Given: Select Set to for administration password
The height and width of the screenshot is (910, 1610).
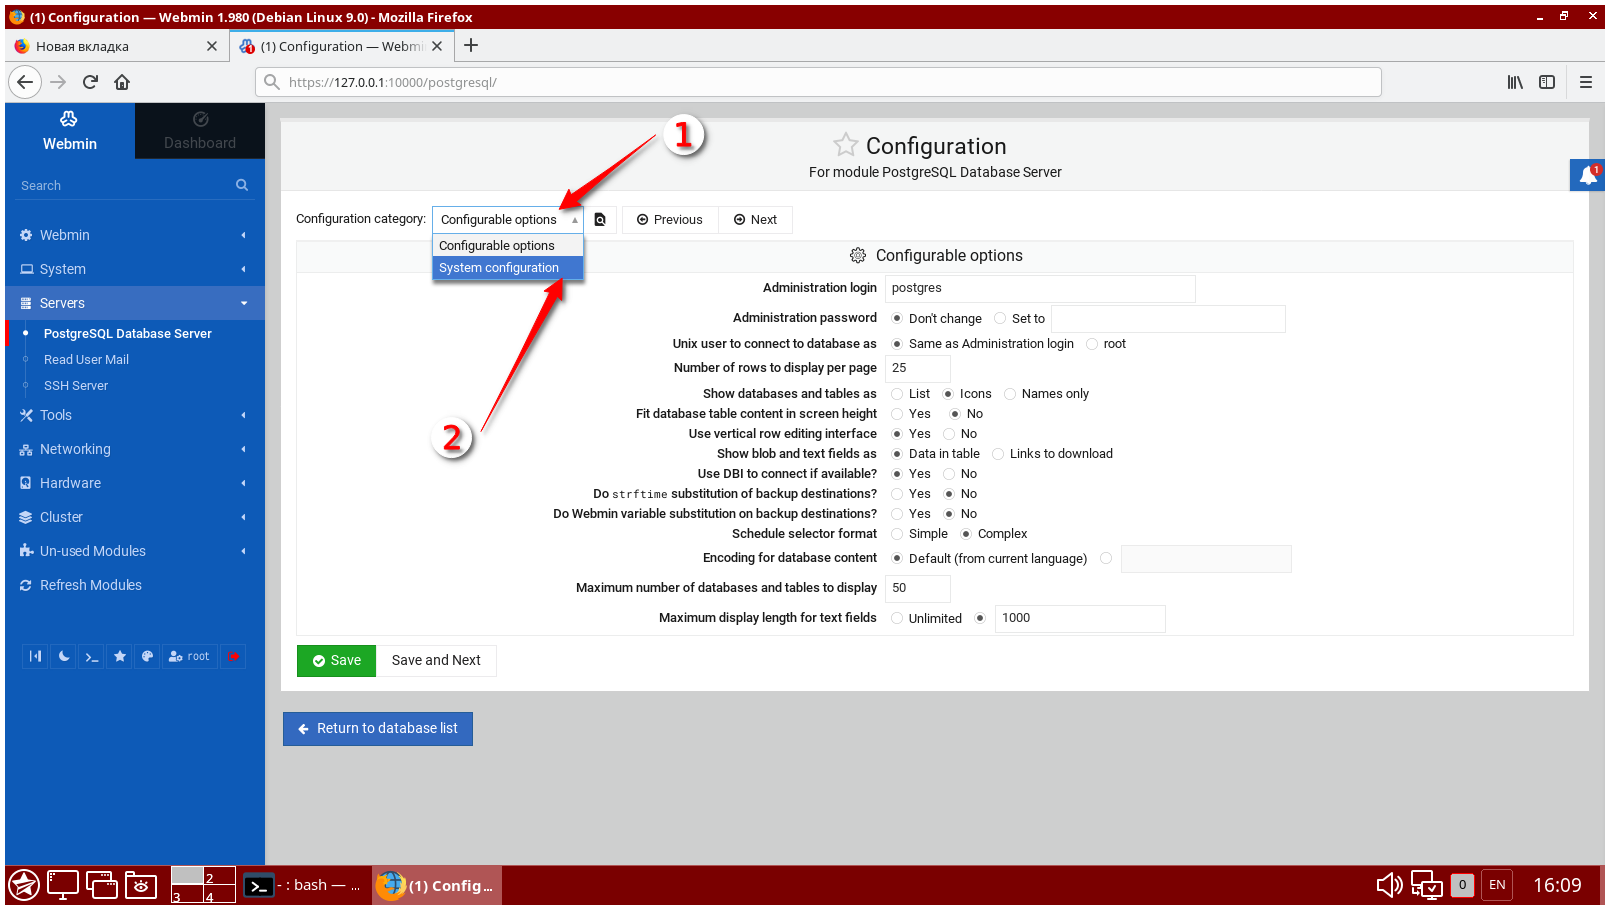Looking at the screenshot, I should coord(1000,319).
